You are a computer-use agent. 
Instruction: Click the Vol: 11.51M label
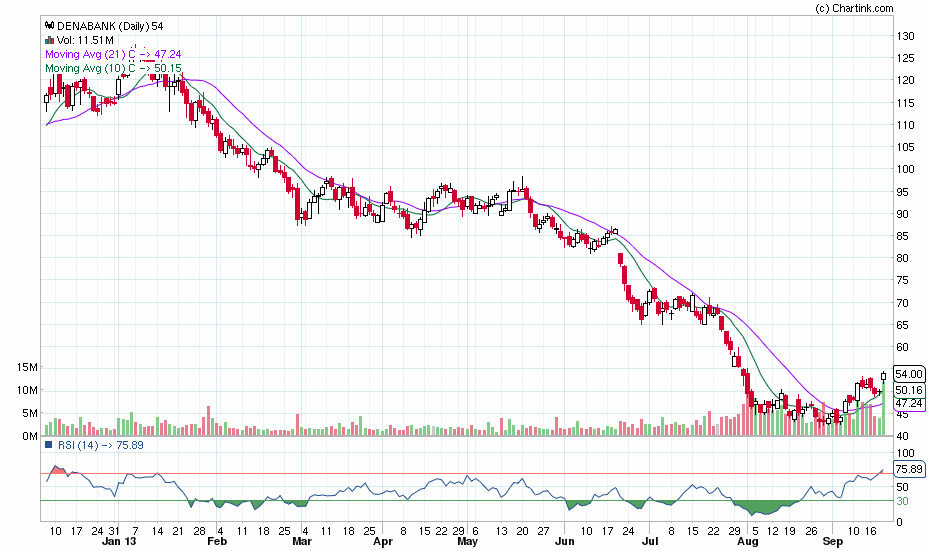pos(85,40)
